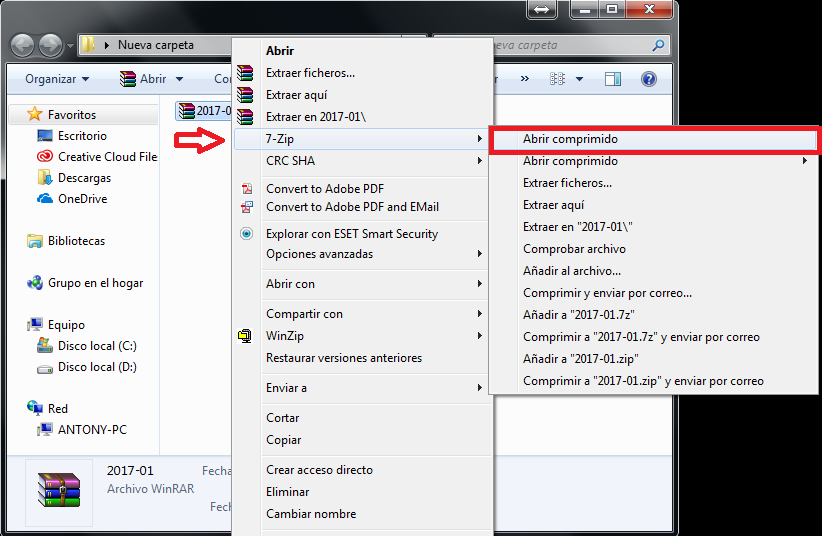Open recent locations dropdown beside navigation arrows
Screen dimensions: 822x536
coord(70,46)
